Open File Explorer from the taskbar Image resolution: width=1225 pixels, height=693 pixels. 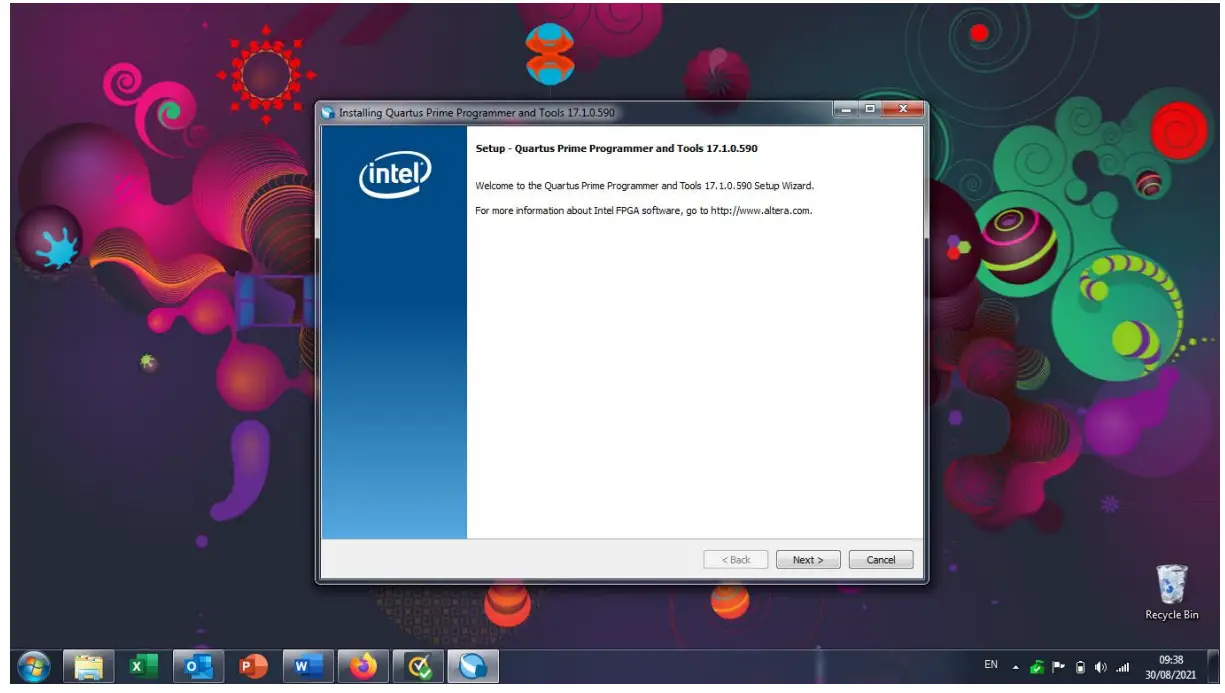click(89, 666)
